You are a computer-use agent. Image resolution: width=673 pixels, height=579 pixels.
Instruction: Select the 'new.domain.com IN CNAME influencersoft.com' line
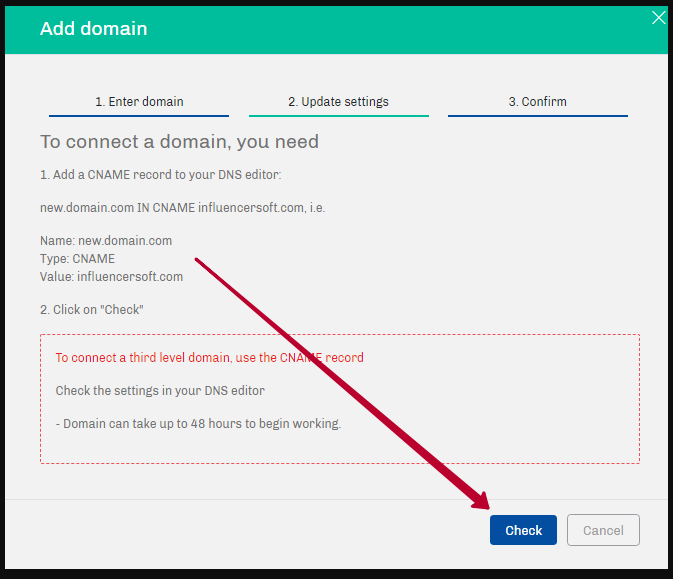[x=182, y=208]
